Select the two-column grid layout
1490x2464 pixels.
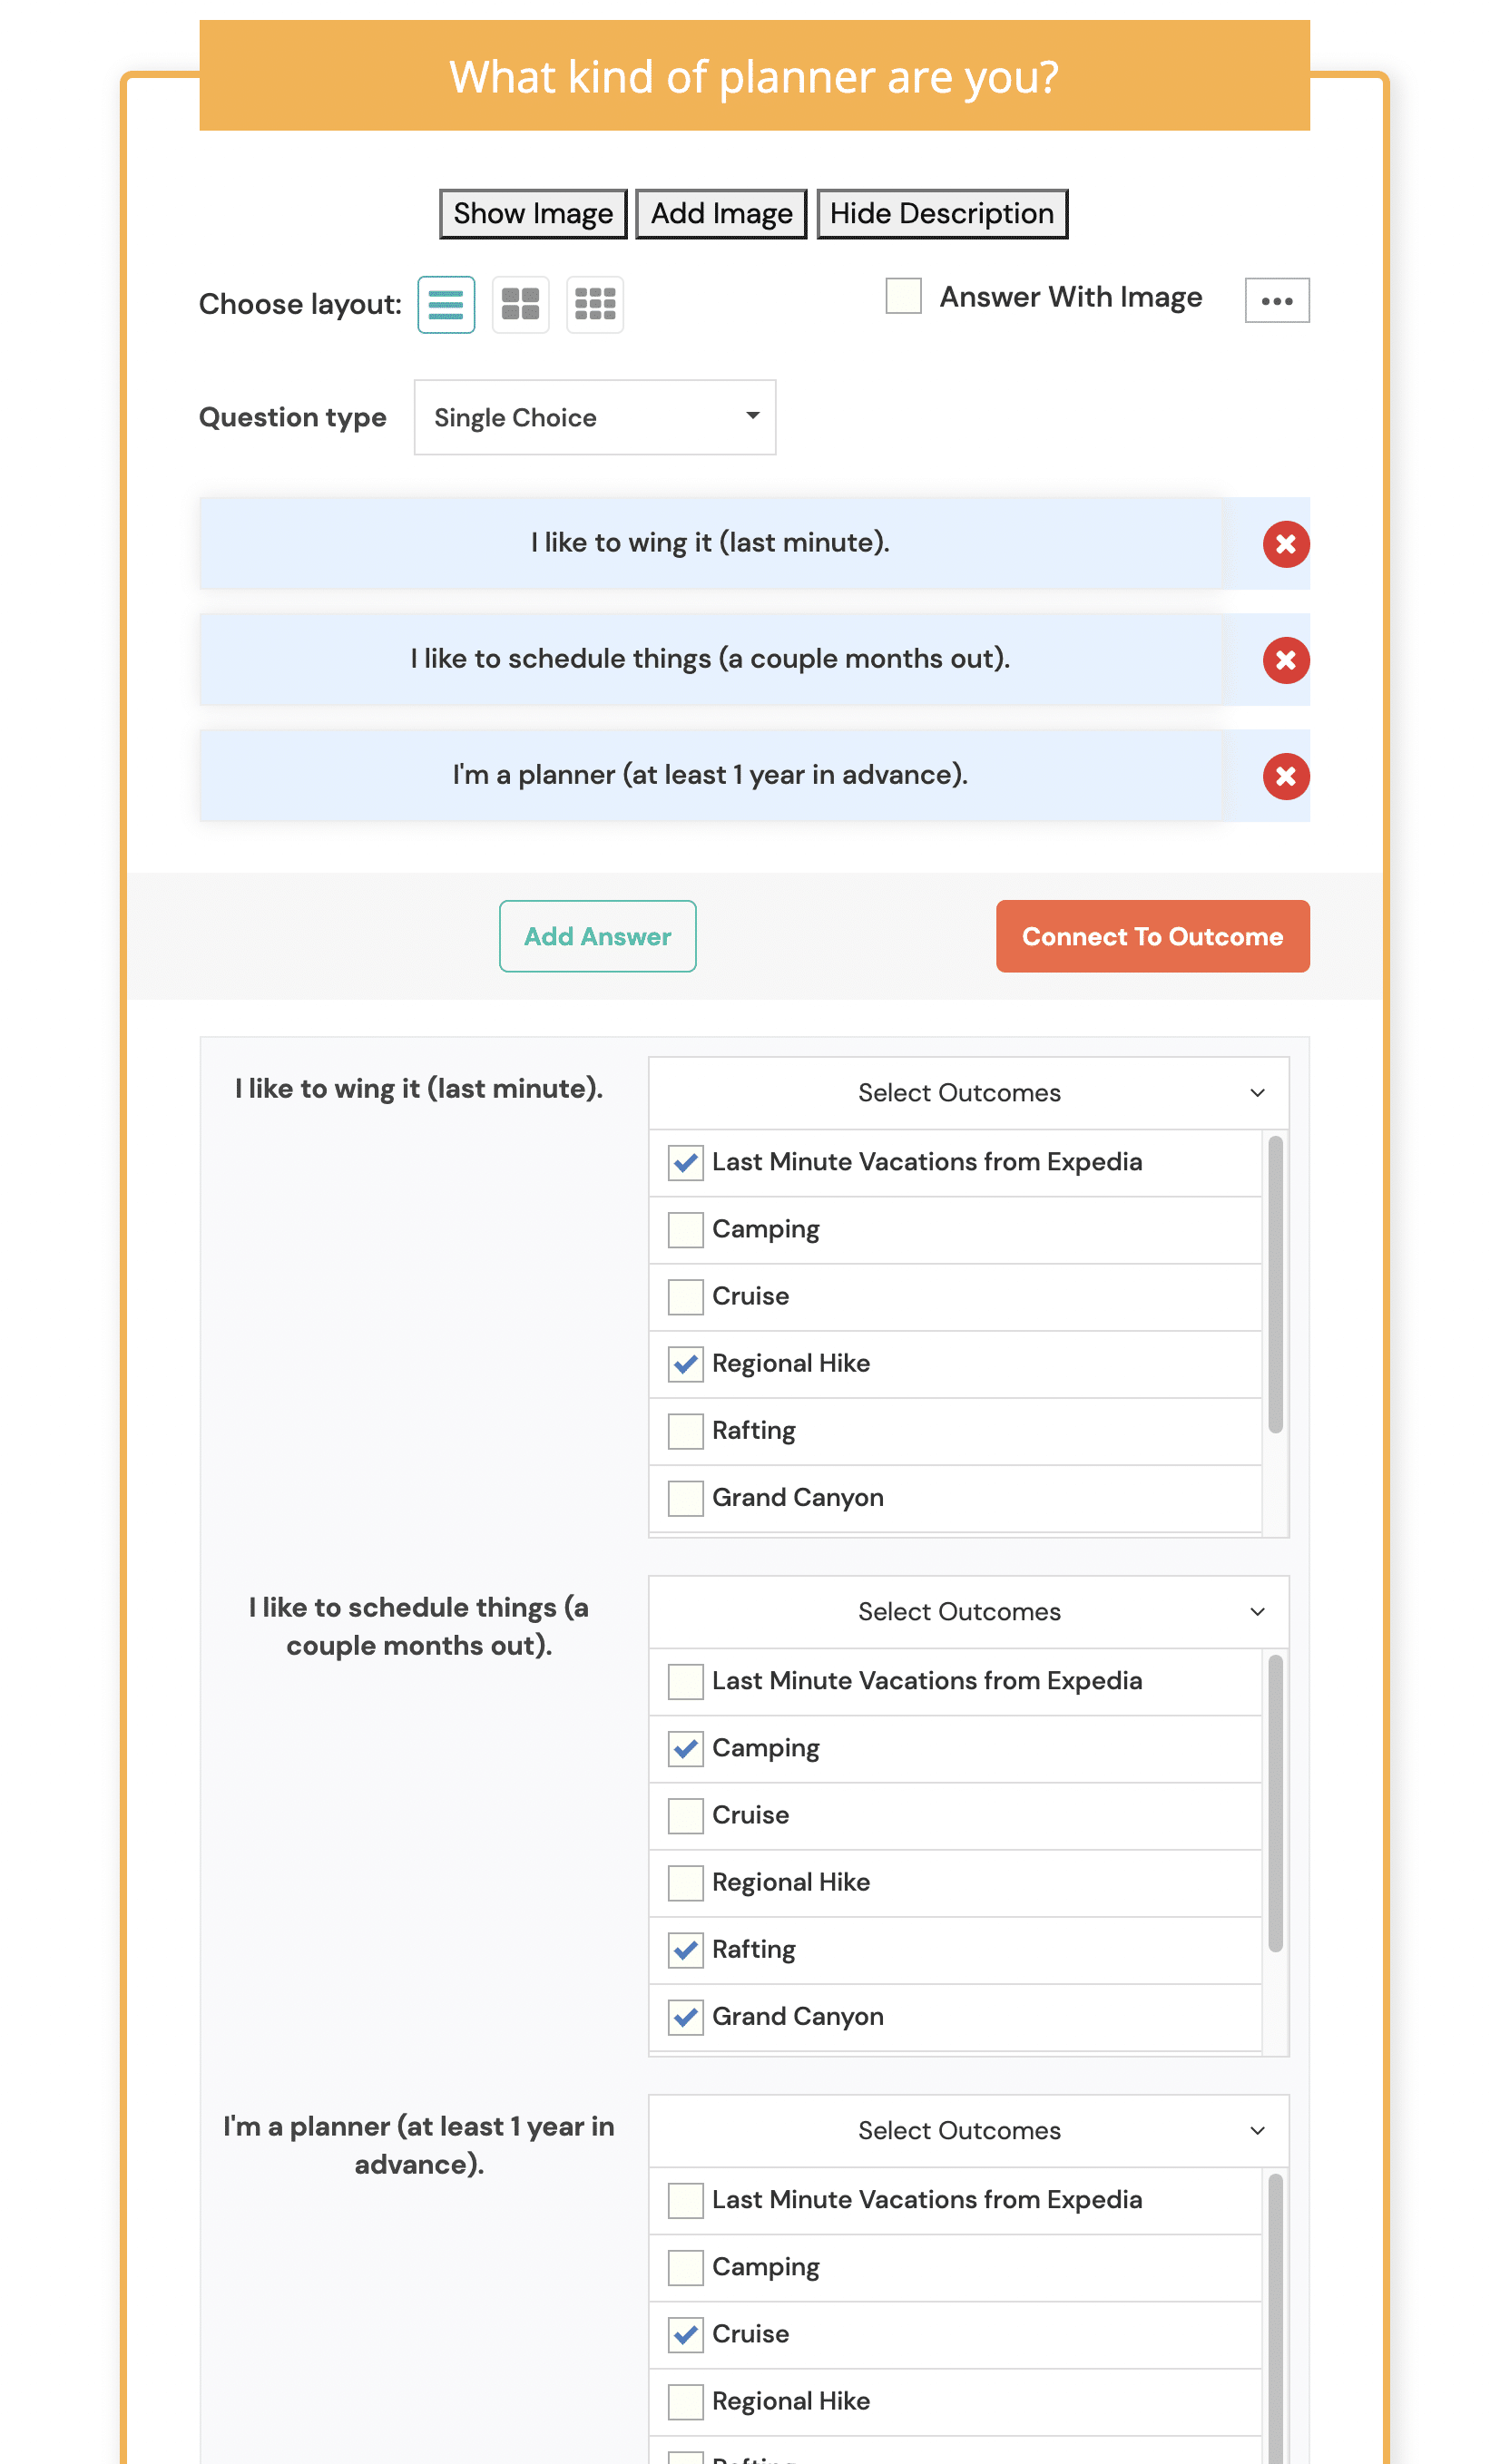[x=520, y=304]
